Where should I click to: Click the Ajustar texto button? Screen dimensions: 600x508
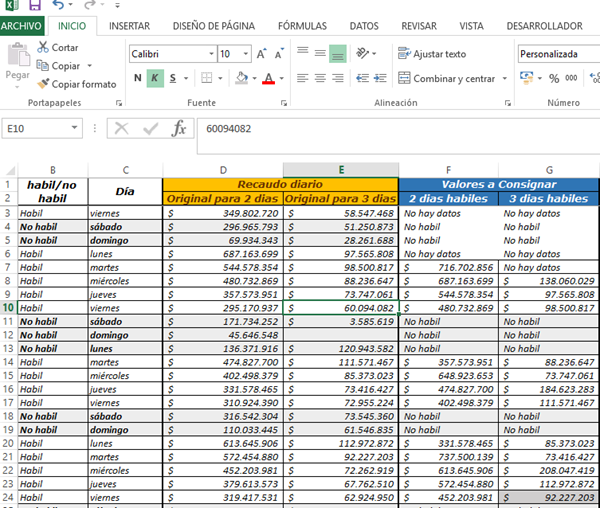tap(432, 54)
